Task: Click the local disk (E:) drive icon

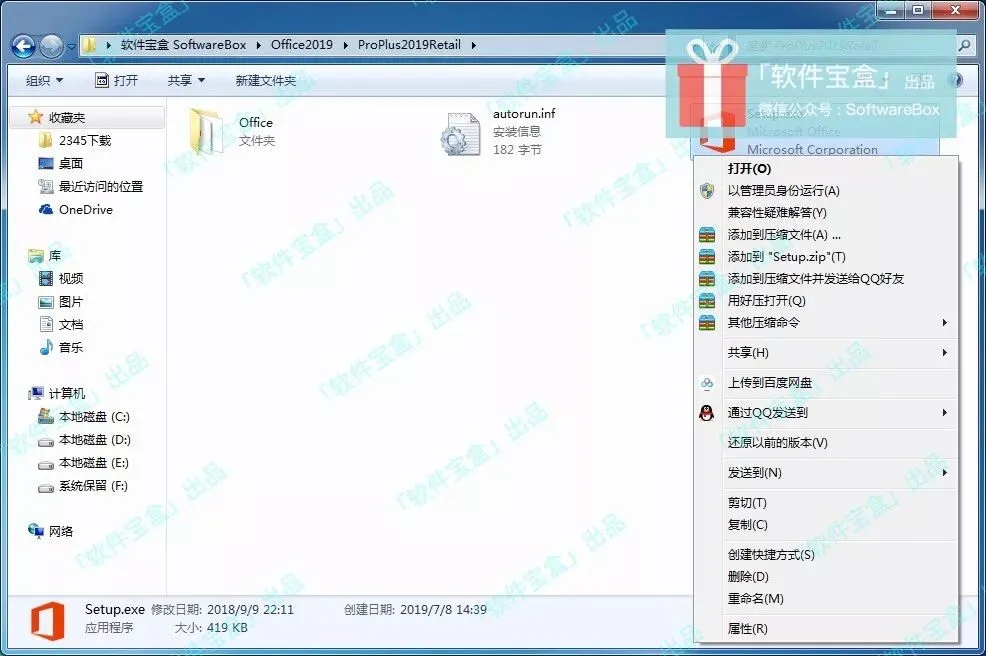Action: point(46,464)
